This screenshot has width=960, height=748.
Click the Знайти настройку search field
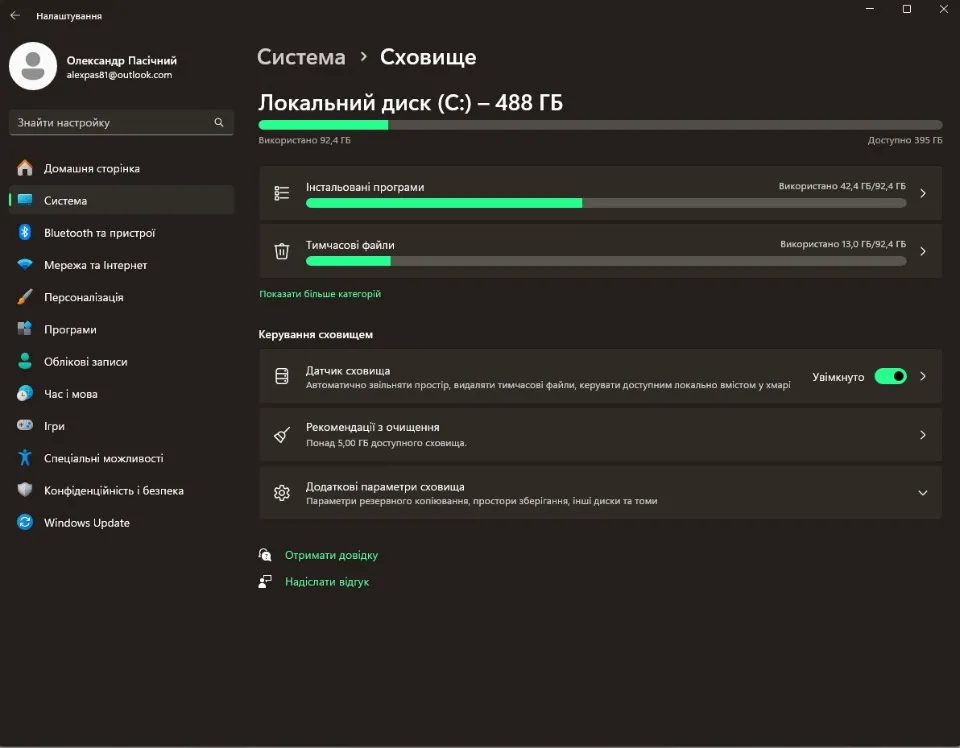[110, 123]
